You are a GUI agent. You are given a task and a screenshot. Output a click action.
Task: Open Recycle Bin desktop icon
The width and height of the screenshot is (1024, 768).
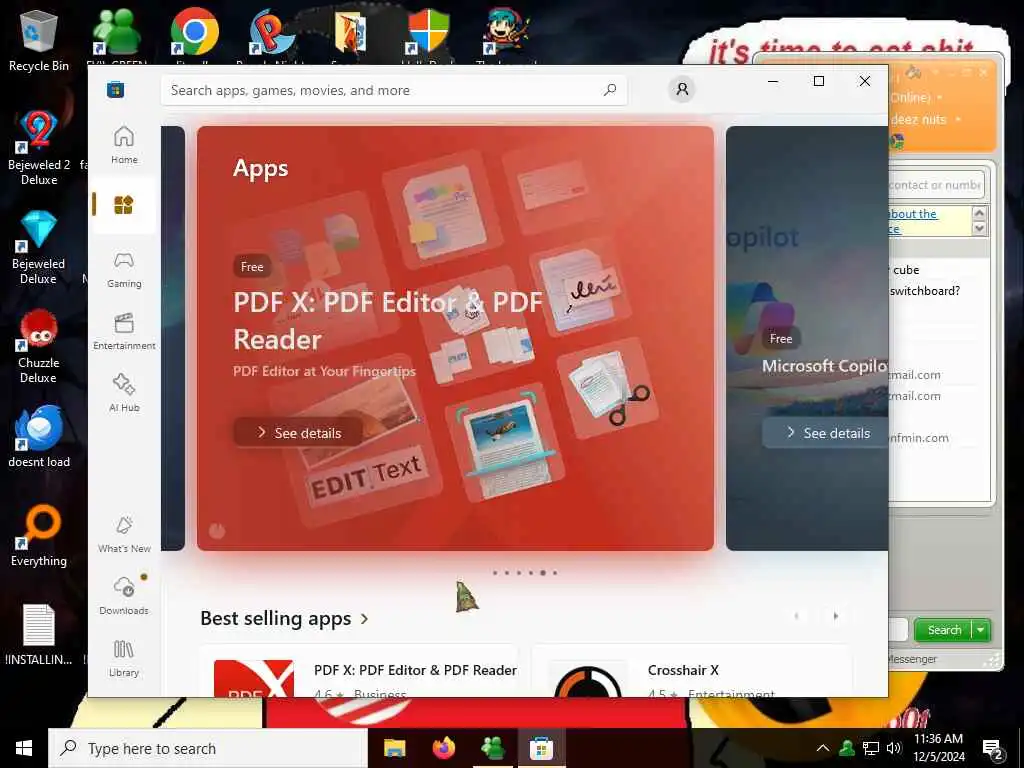tap(39, 41)
